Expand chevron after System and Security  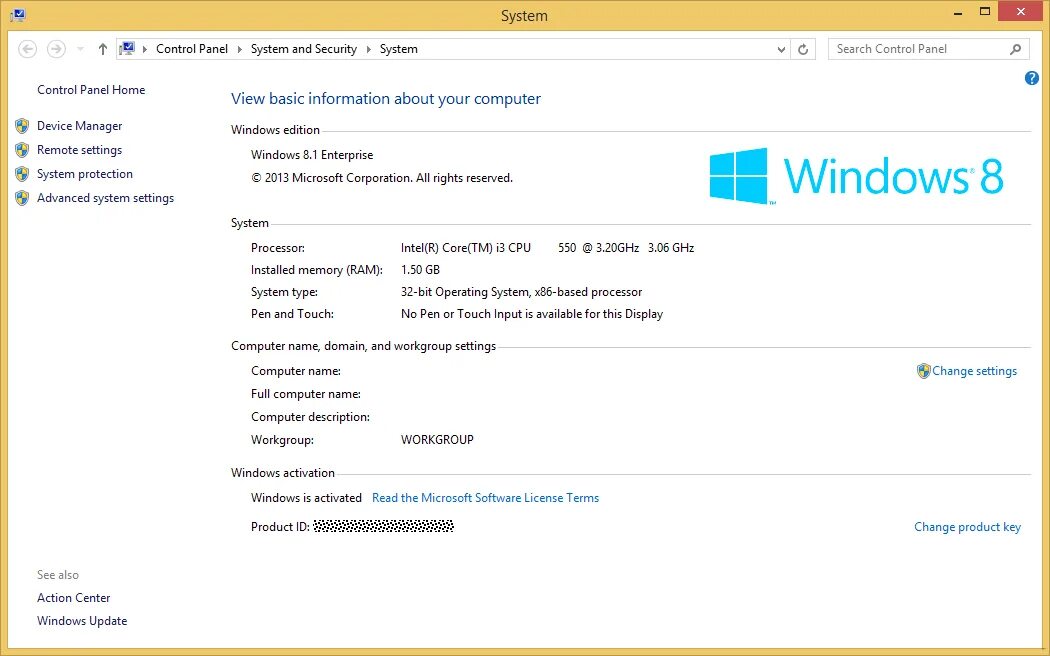(368, 49)
